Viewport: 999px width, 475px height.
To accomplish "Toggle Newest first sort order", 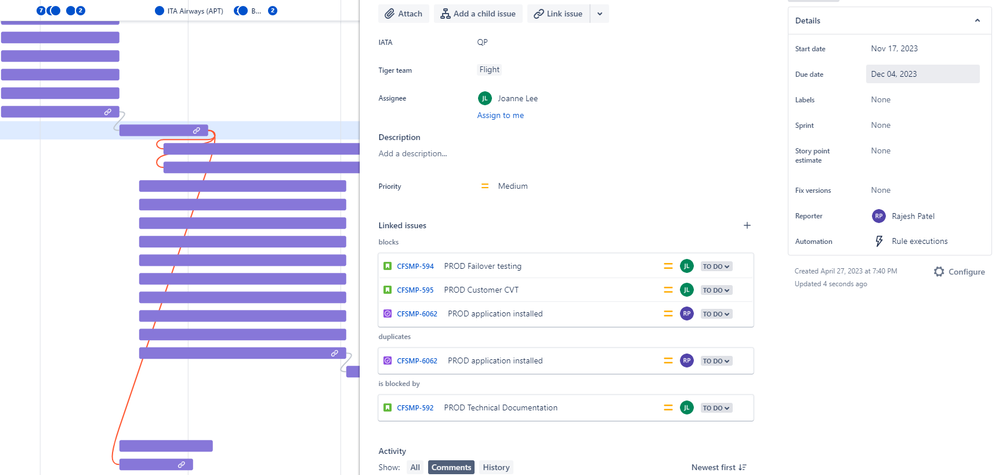I will (719, 467).
